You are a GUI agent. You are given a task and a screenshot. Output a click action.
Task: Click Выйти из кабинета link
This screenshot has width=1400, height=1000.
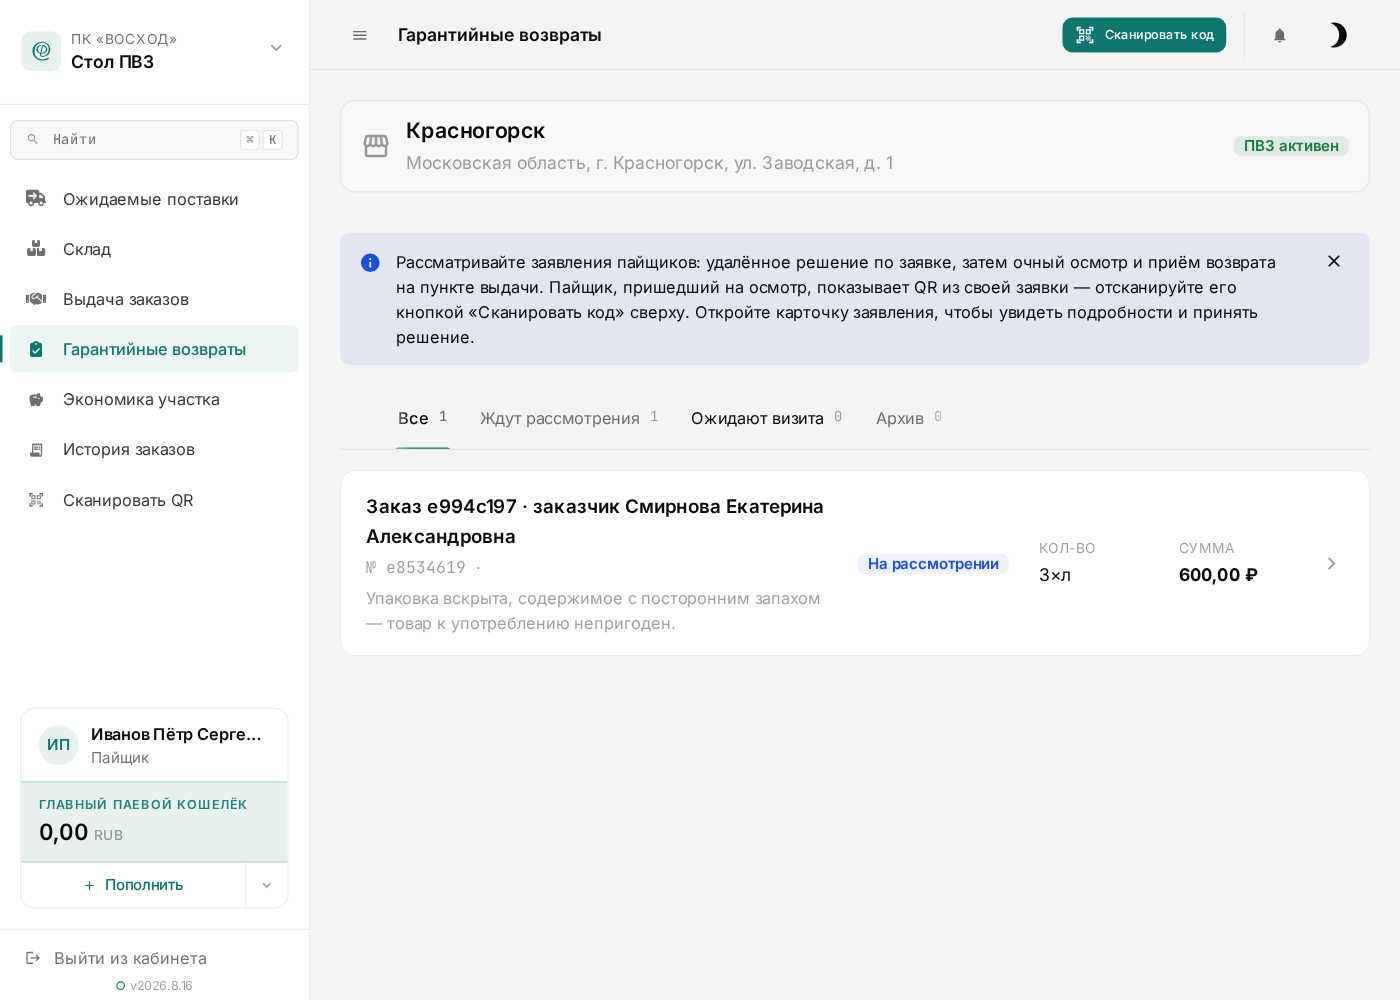tap(130, 958)
